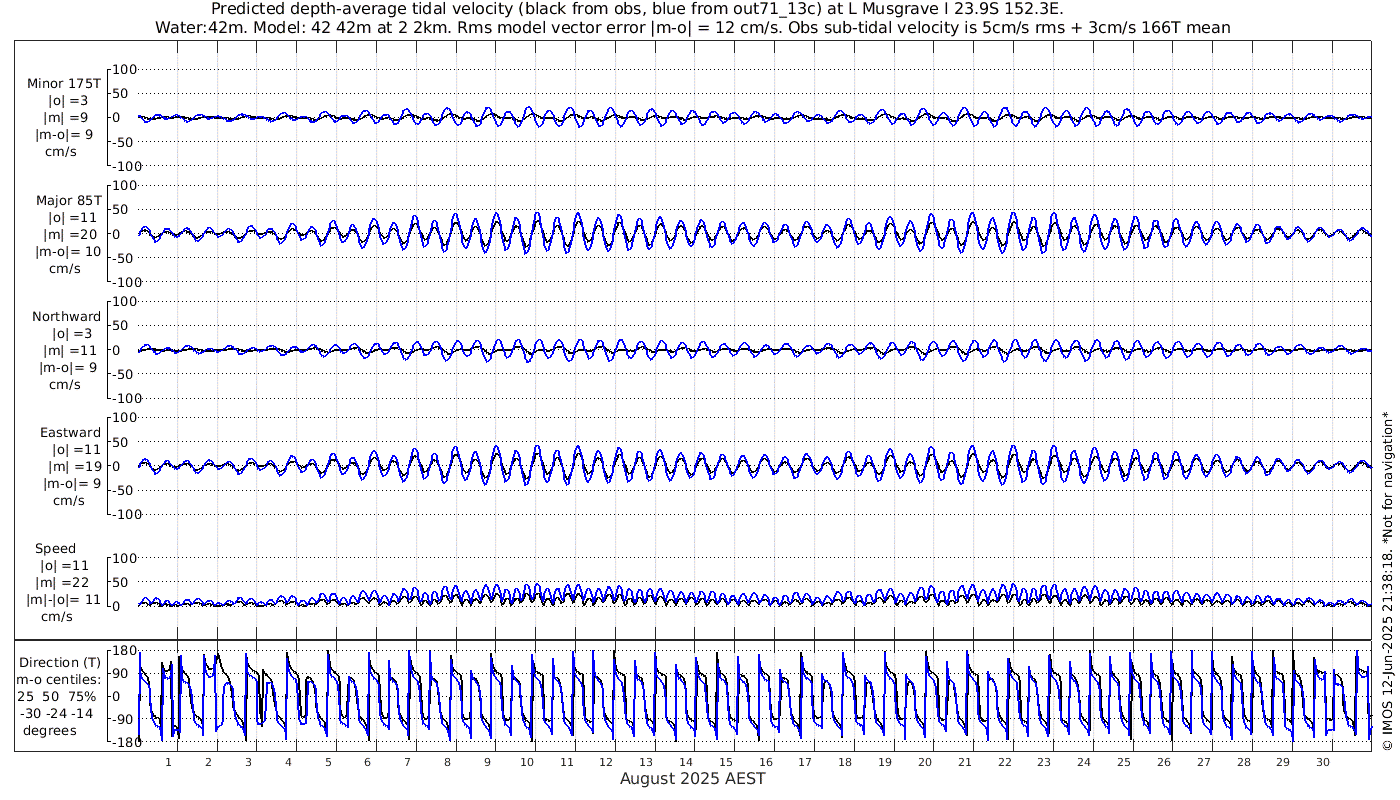1400x800 pixels.
Task: Click the -90 tick on the Direction axis
Action: [123, 719]
